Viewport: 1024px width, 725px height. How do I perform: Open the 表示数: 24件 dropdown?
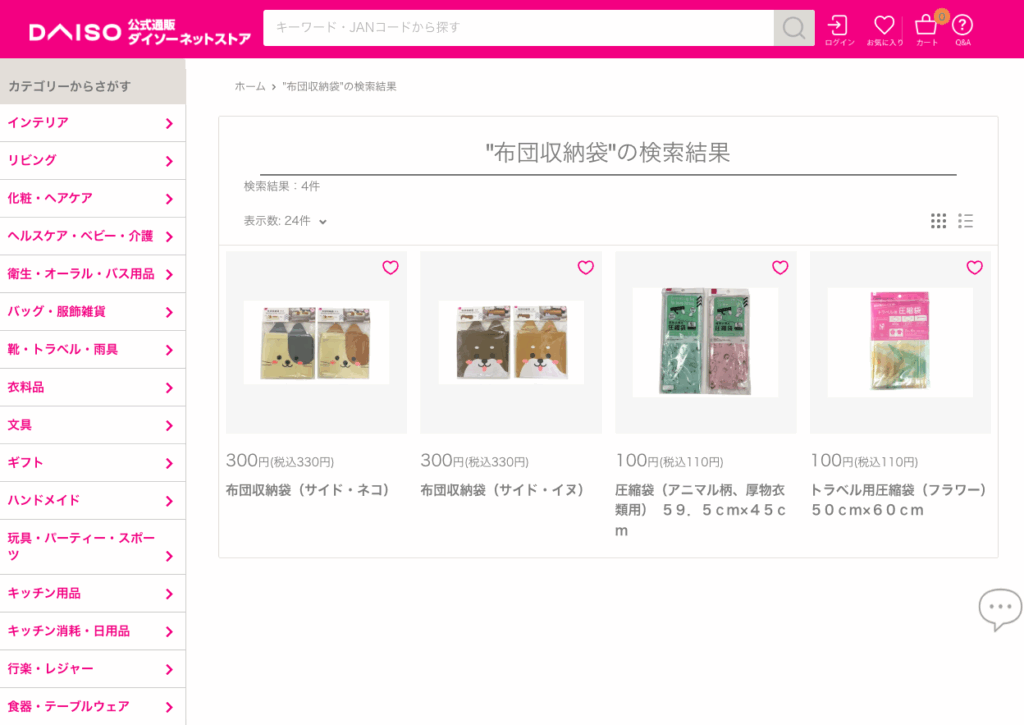pyautogui.click(x=285, y=221)
